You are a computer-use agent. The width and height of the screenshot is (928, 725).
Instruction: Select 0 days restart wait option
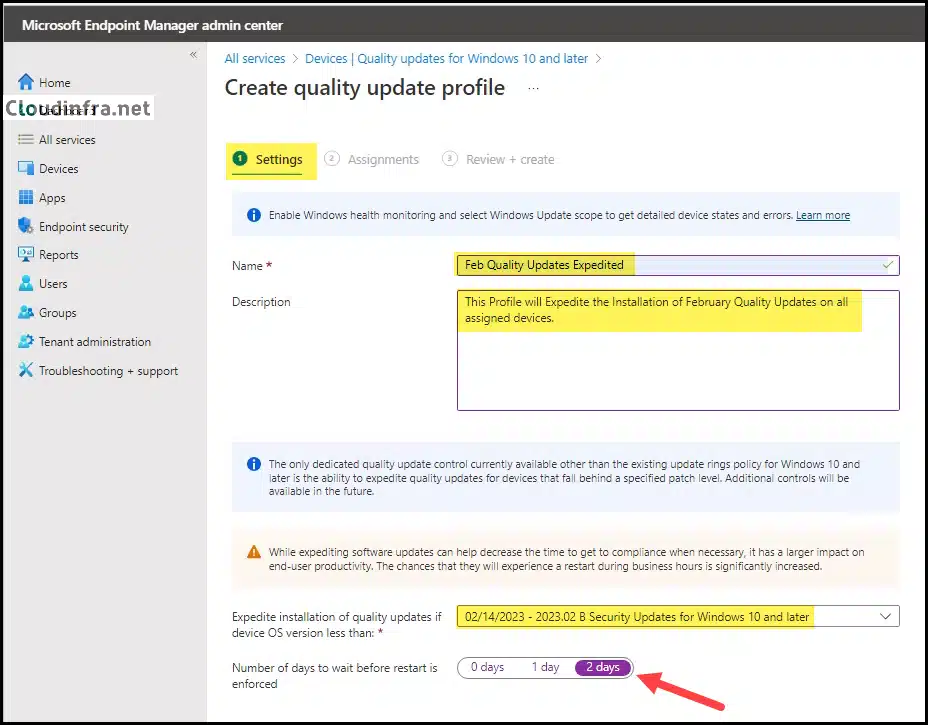coord(487,668)
